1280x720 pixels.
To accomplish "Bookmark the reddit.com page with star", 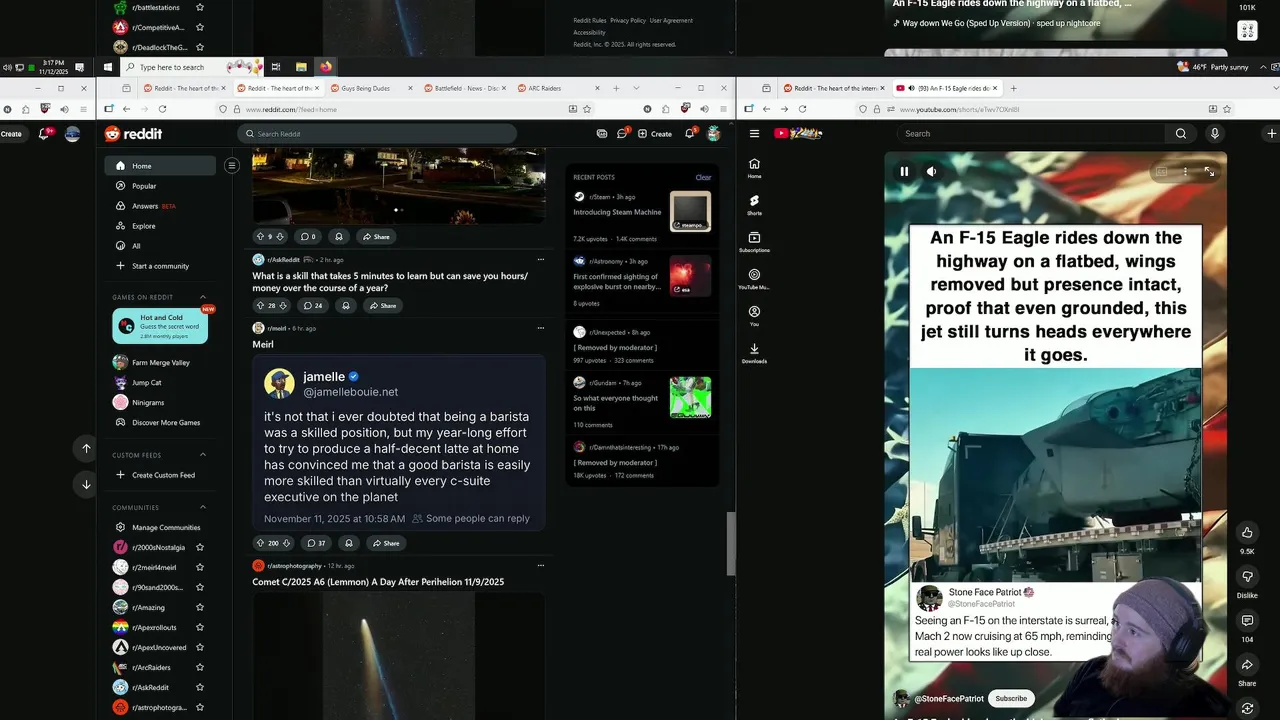I will pos(587,109).
